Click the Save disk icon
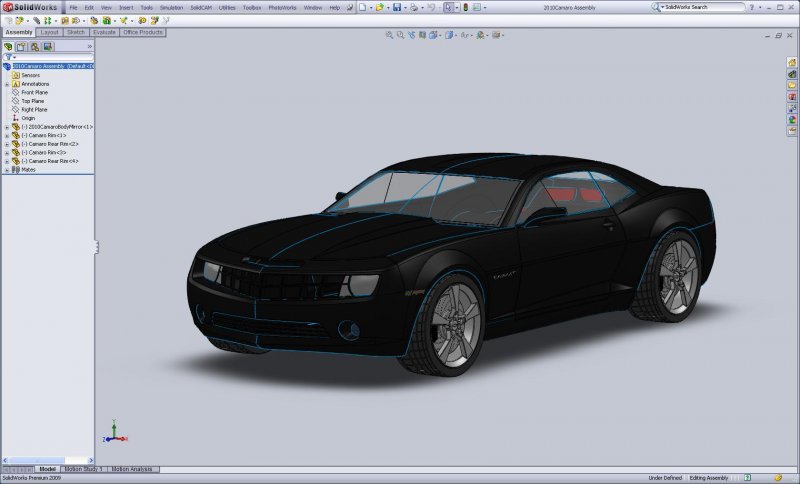This screenshot has width=800, height=484. 396,7
